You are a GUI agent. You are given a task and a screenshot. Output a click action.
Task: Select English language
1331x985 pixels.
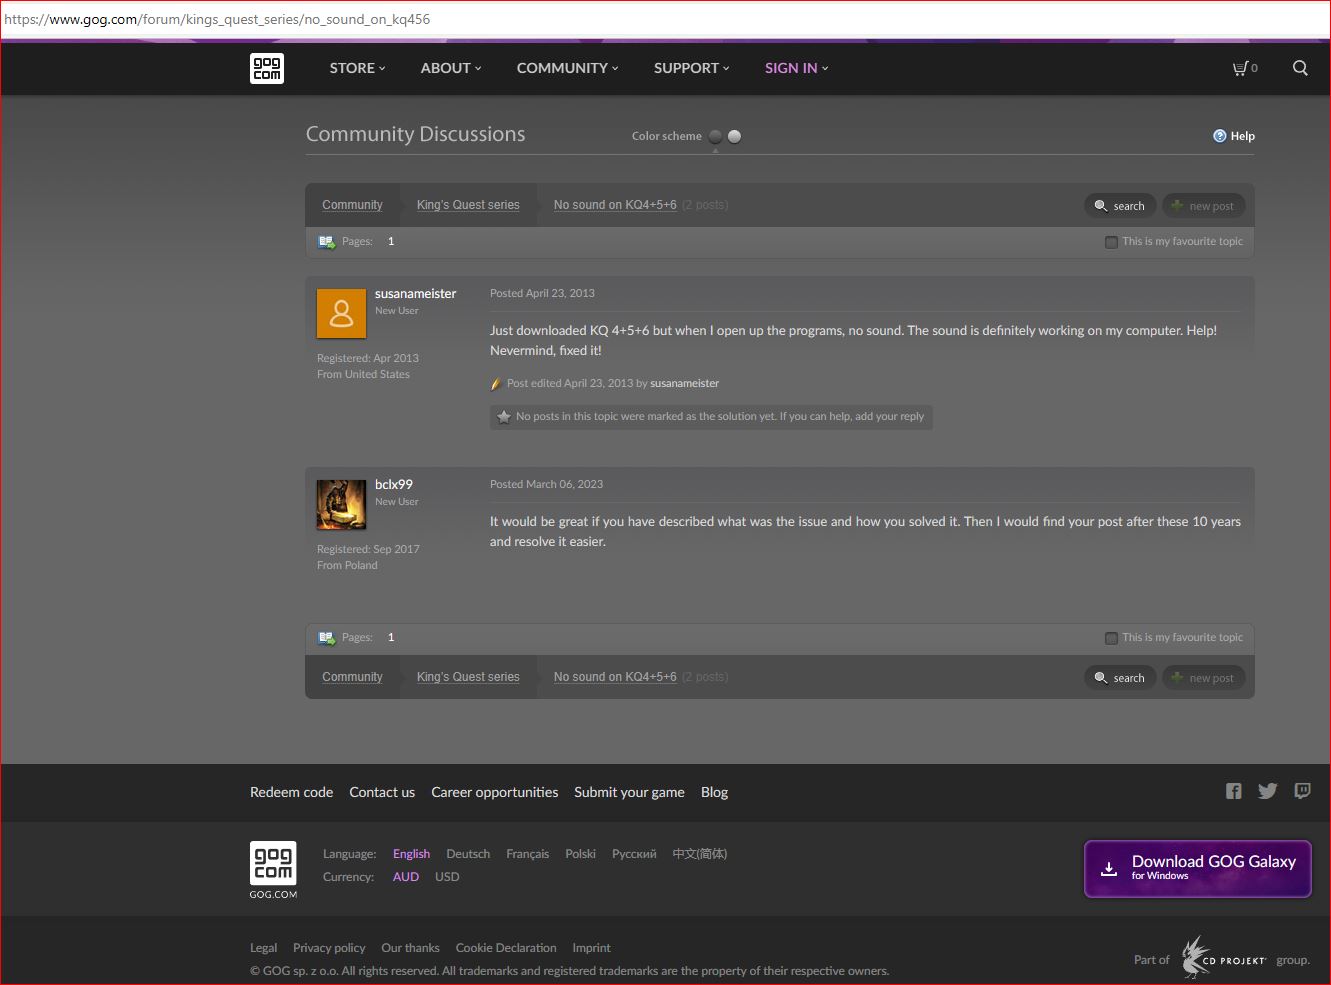click(411, 854)
